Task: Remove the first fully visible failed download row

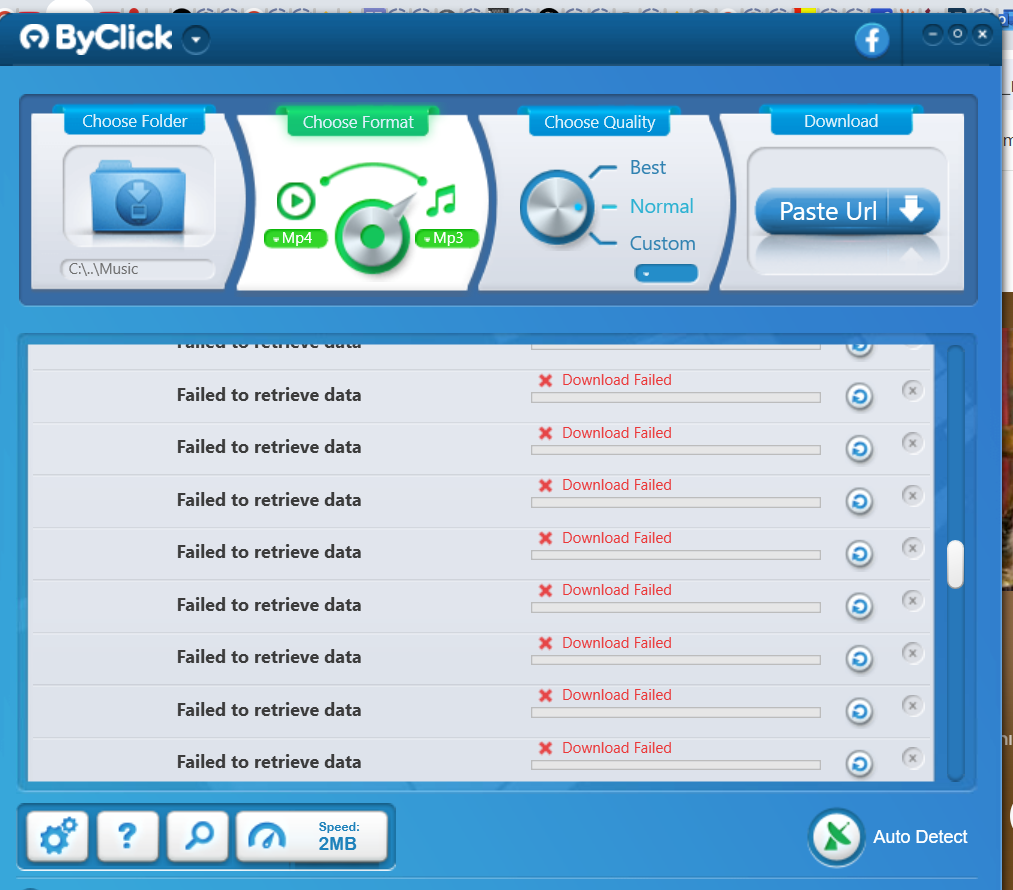Action: click(x=912, y=390)
